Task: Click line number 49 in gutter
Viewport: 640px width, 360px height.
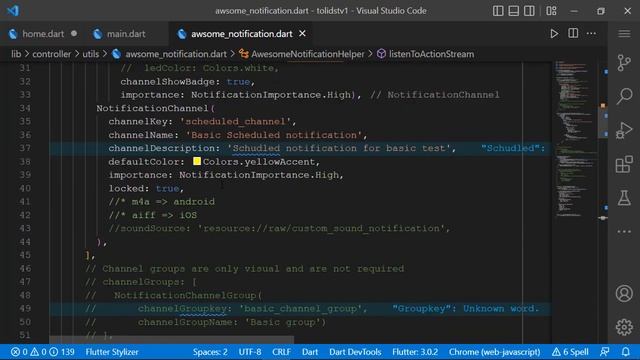Action: [25, 309]
